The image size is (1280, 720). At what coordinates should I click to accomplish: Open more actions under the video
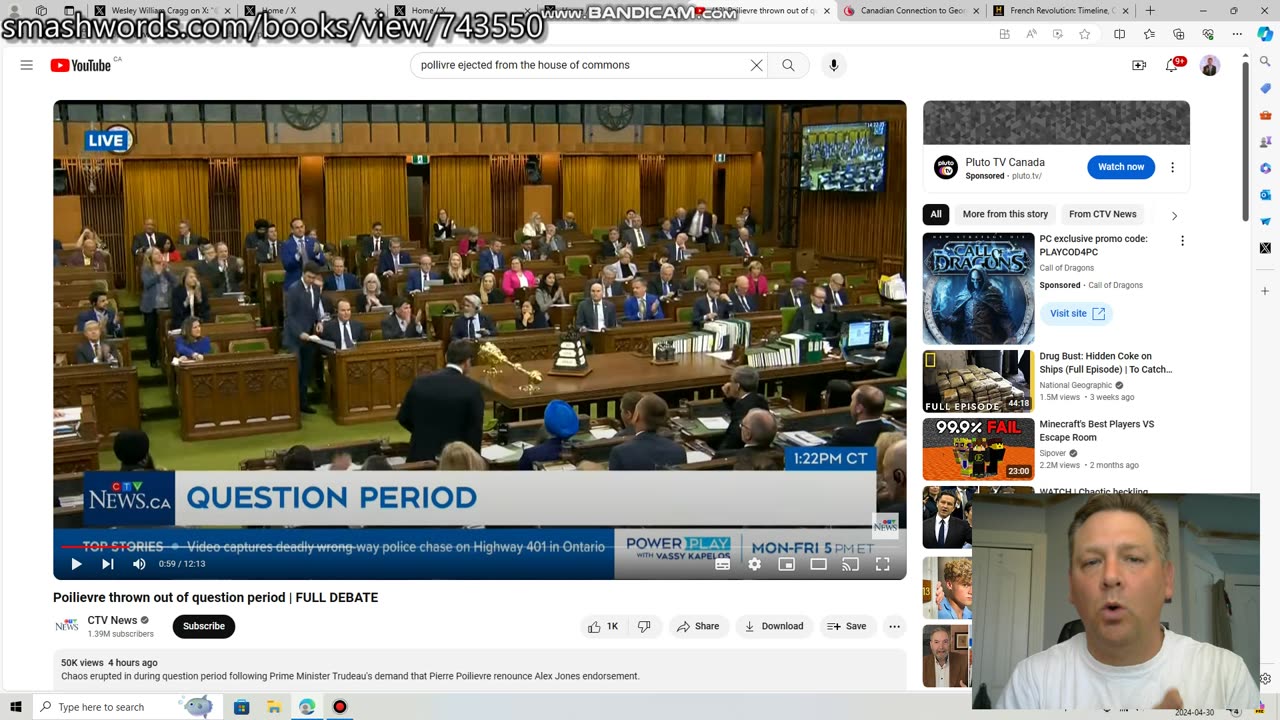pyautogui.click(x=894, y=626)
